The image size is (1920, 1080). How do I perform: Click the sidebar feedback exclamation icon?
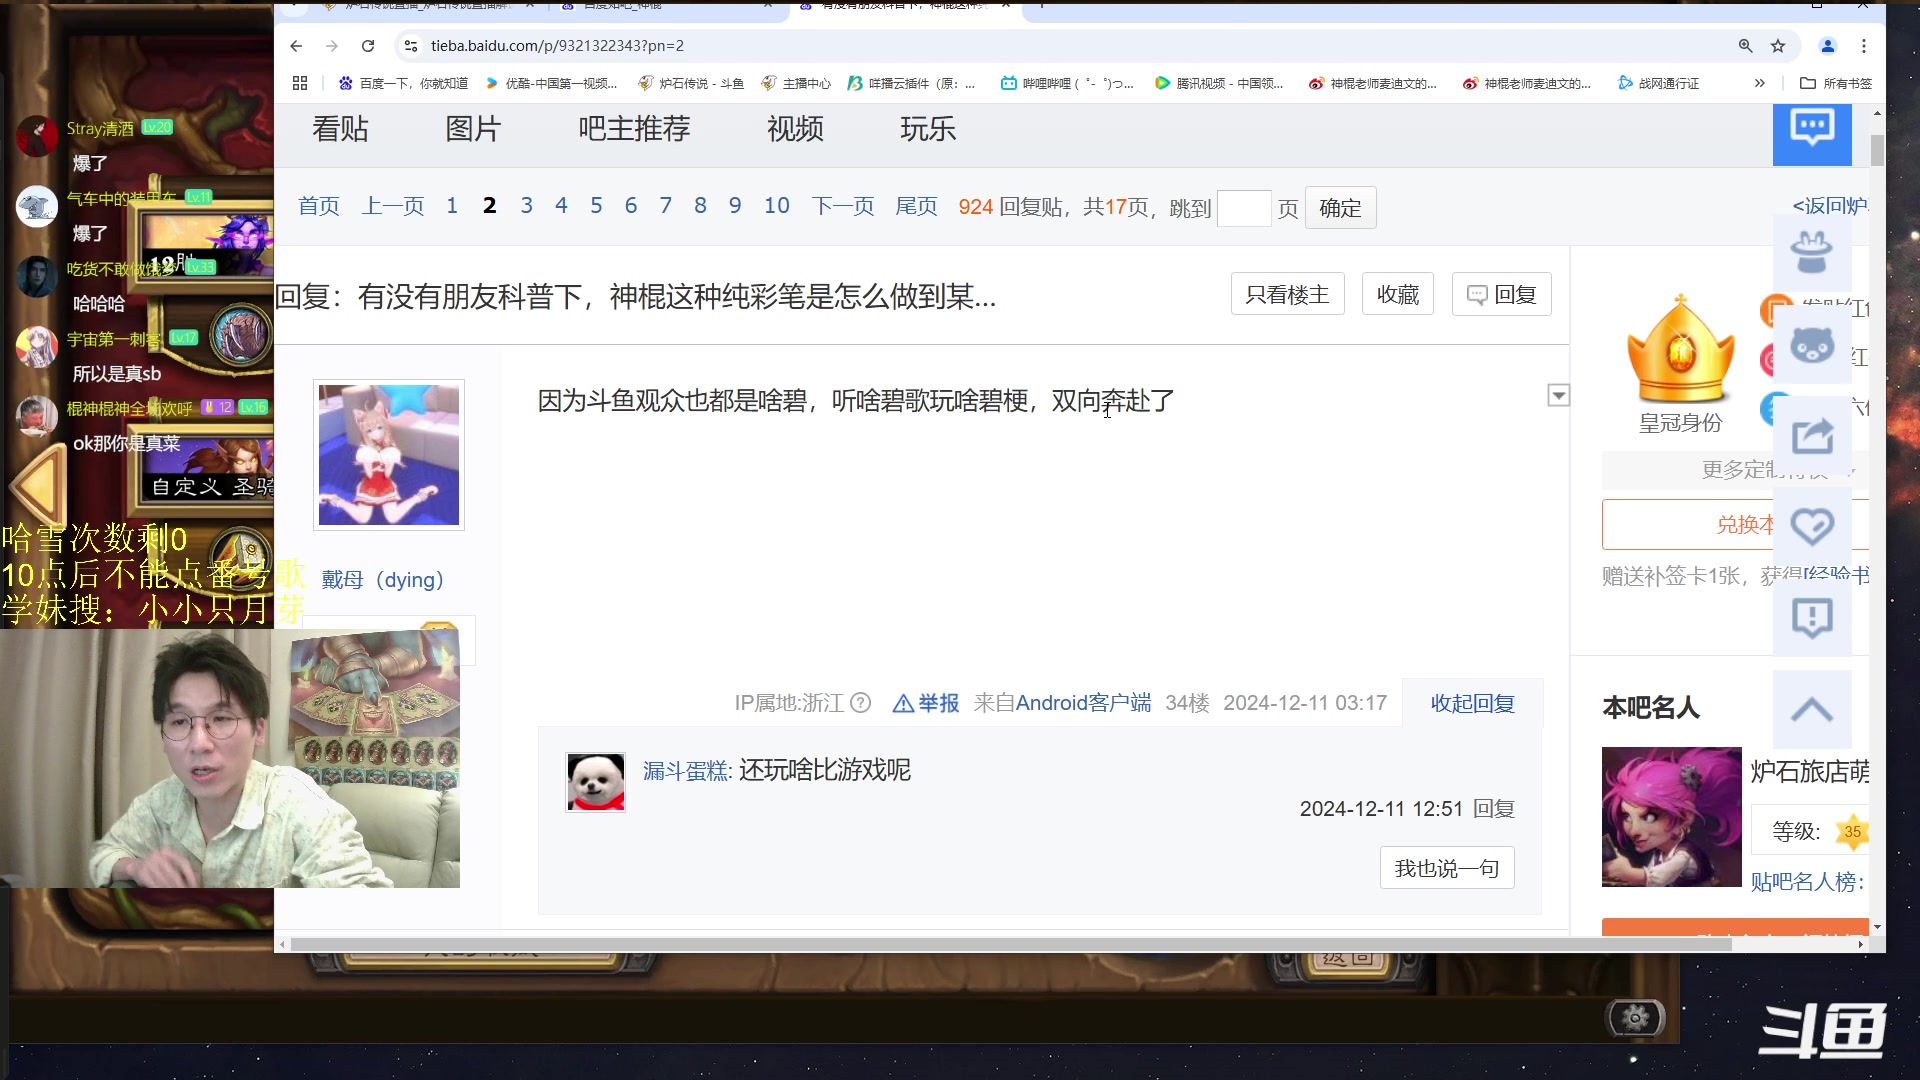tap(1812, 618)
